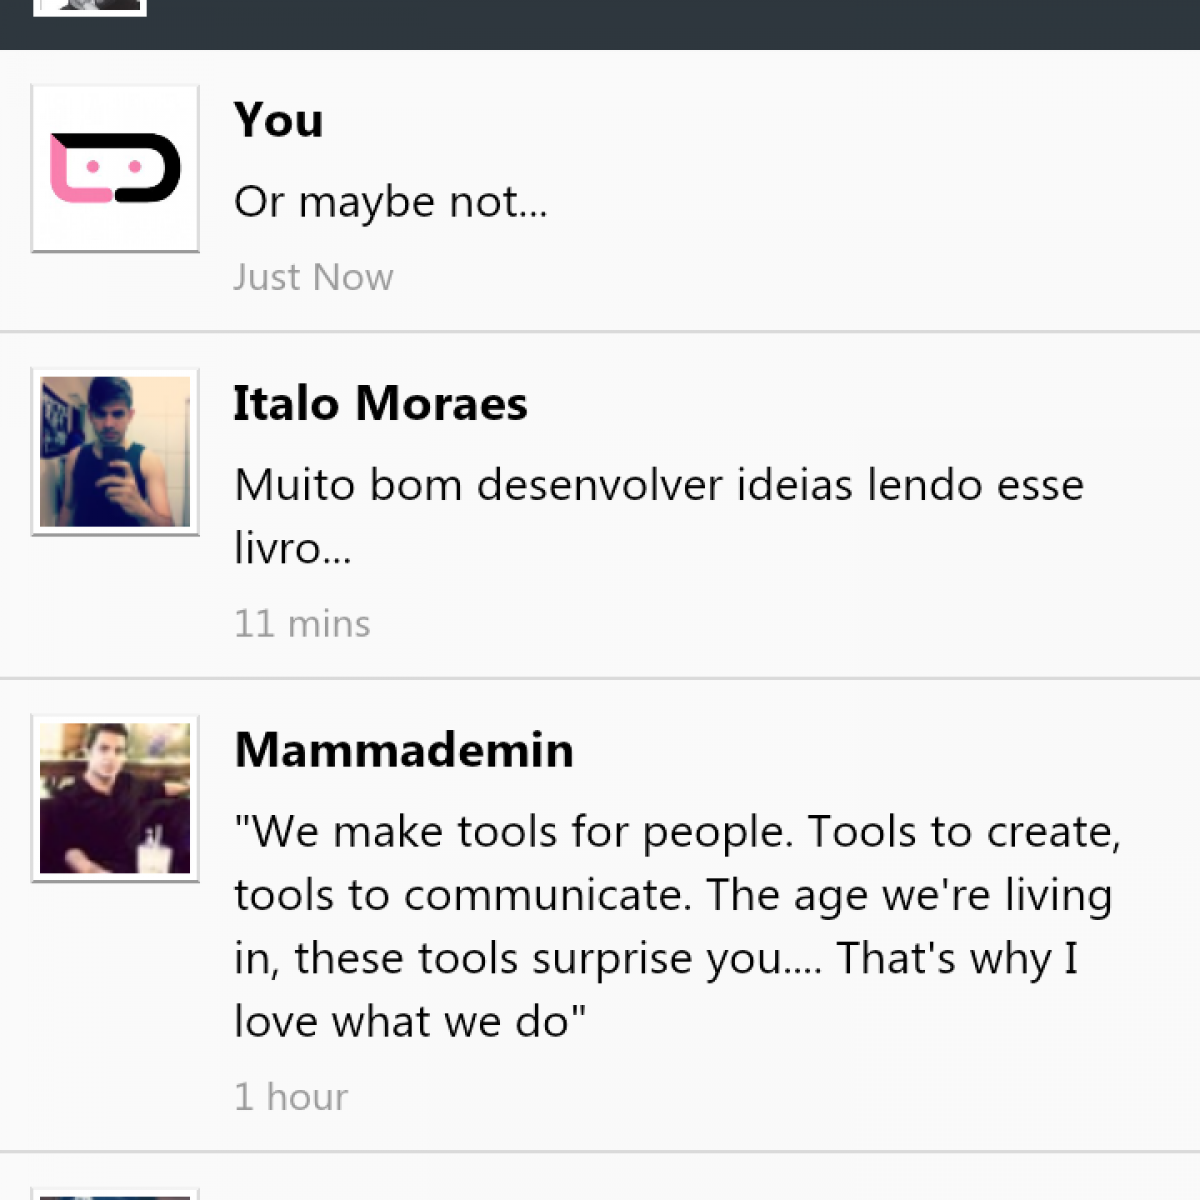Select the "We make tools for people" quote

pyautogui.click(x=676, y=926)
